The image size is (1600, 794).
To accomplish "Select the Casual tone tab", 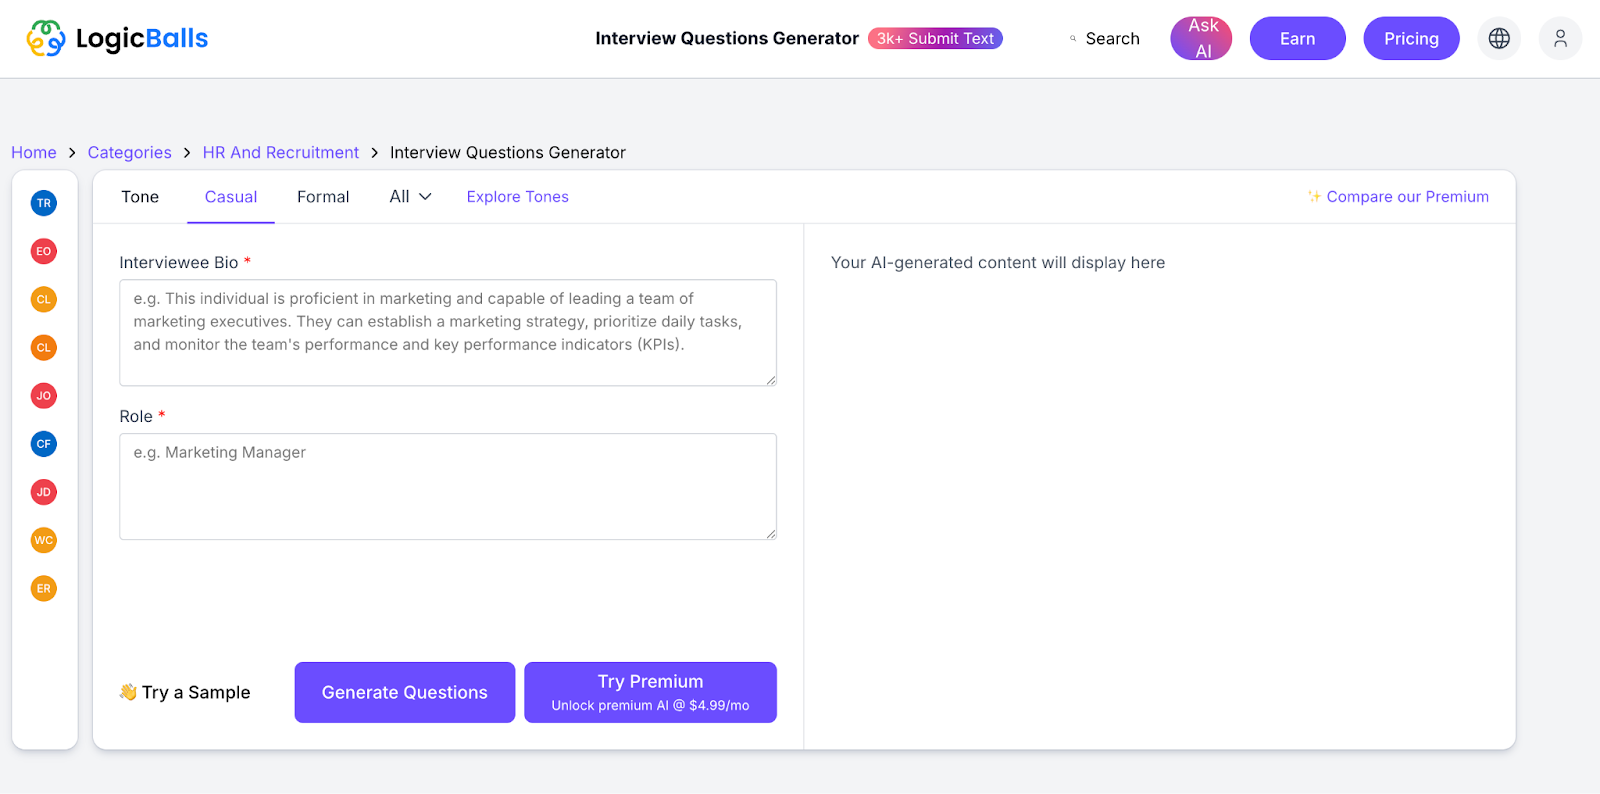I will (231, 197).
